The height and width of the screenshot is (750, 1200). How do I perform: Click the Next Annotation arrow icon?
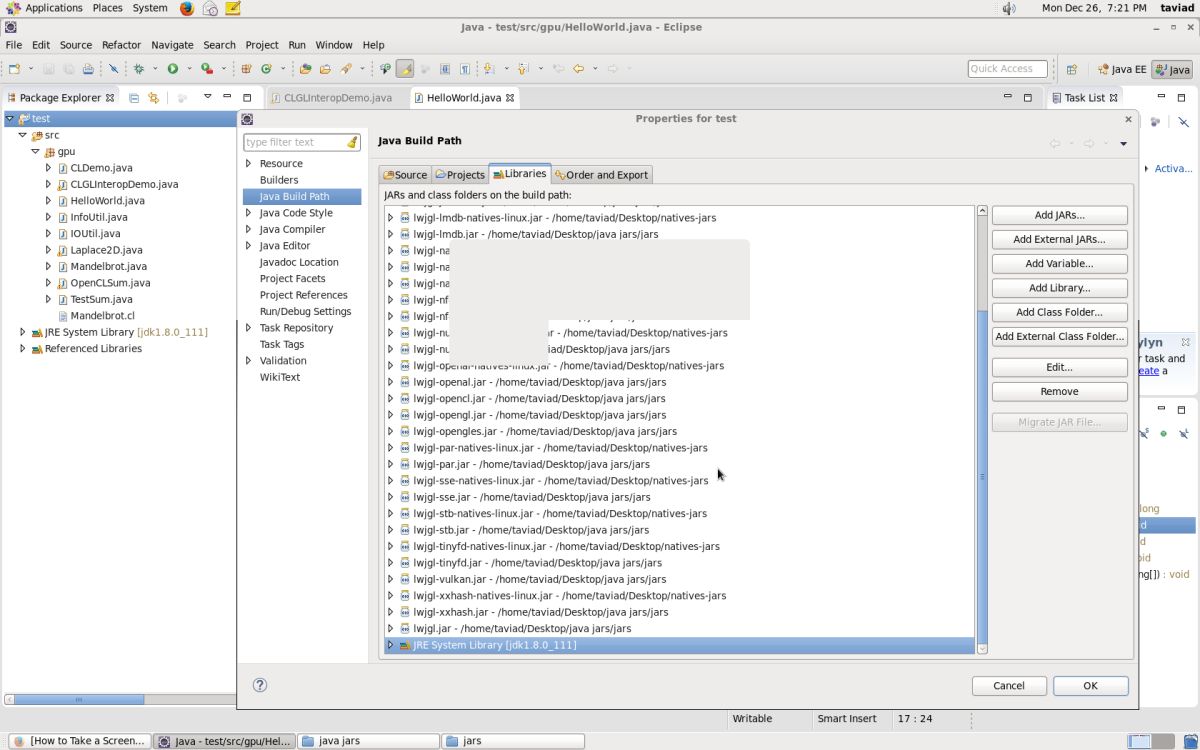click(488, 69)
